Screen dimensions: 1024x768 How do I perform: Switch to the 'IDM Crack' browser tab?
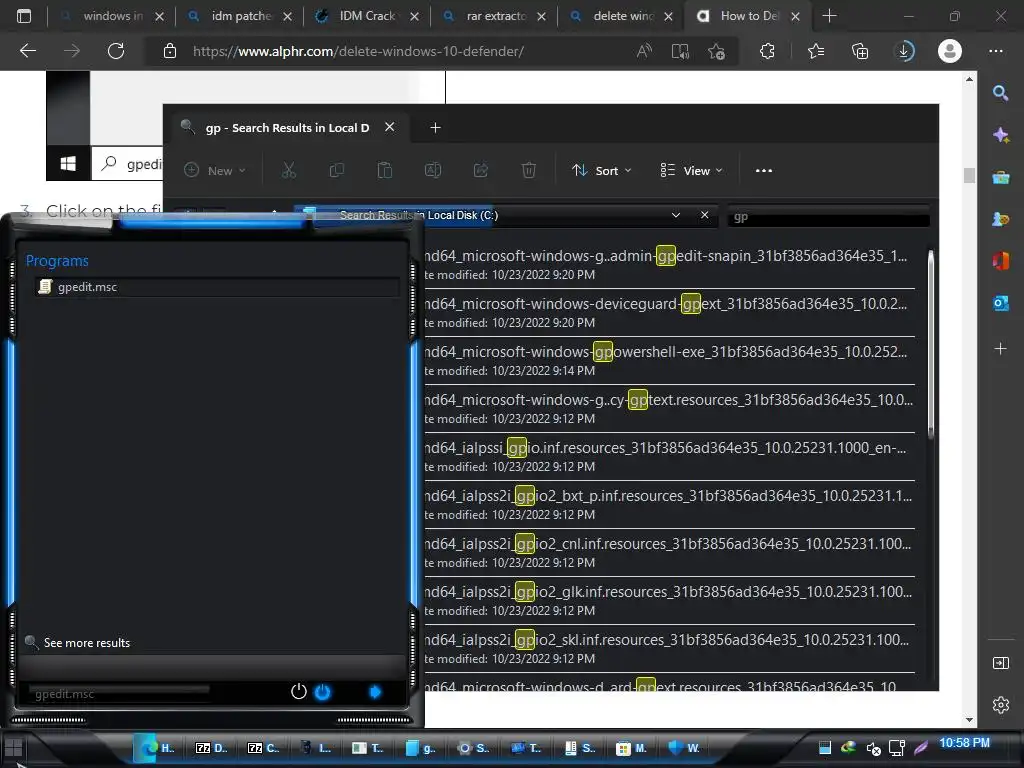(367, 16)
